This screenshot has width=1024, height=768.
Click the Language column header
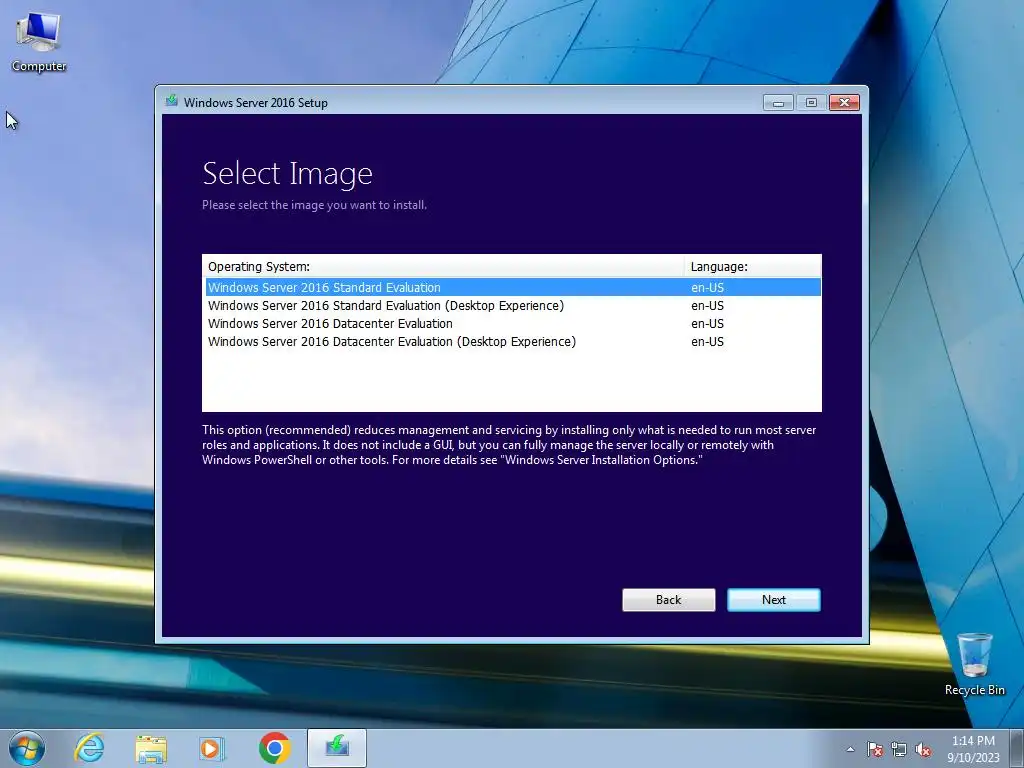[752, 266]
